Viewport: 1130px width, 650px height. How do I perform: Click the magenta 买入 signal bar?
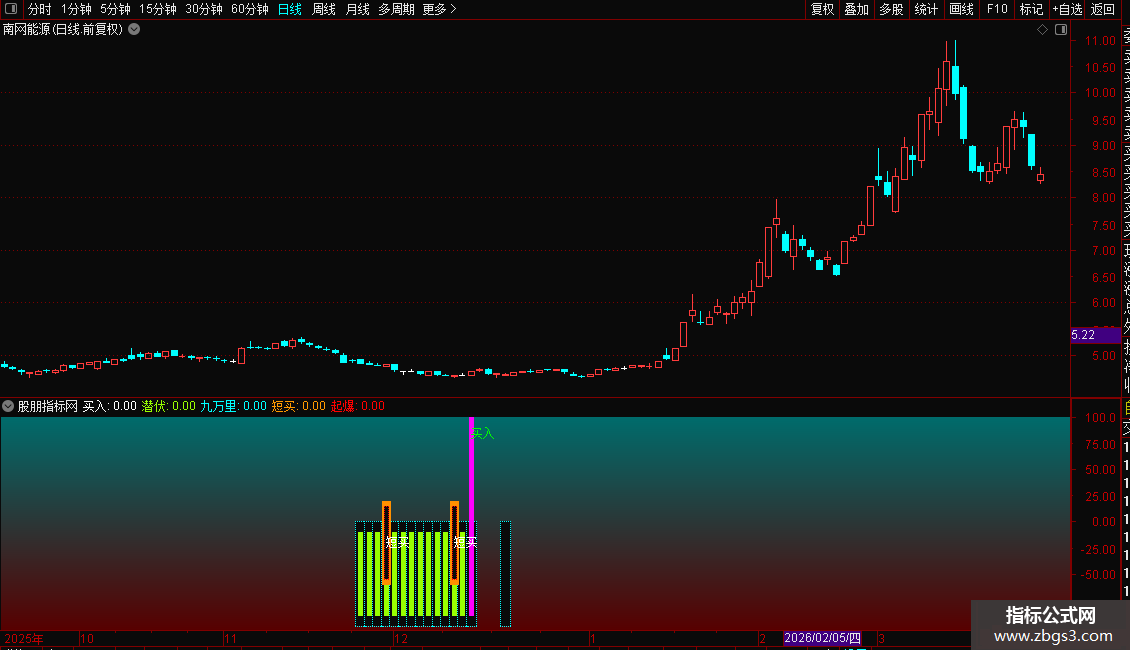click(471, 516)
